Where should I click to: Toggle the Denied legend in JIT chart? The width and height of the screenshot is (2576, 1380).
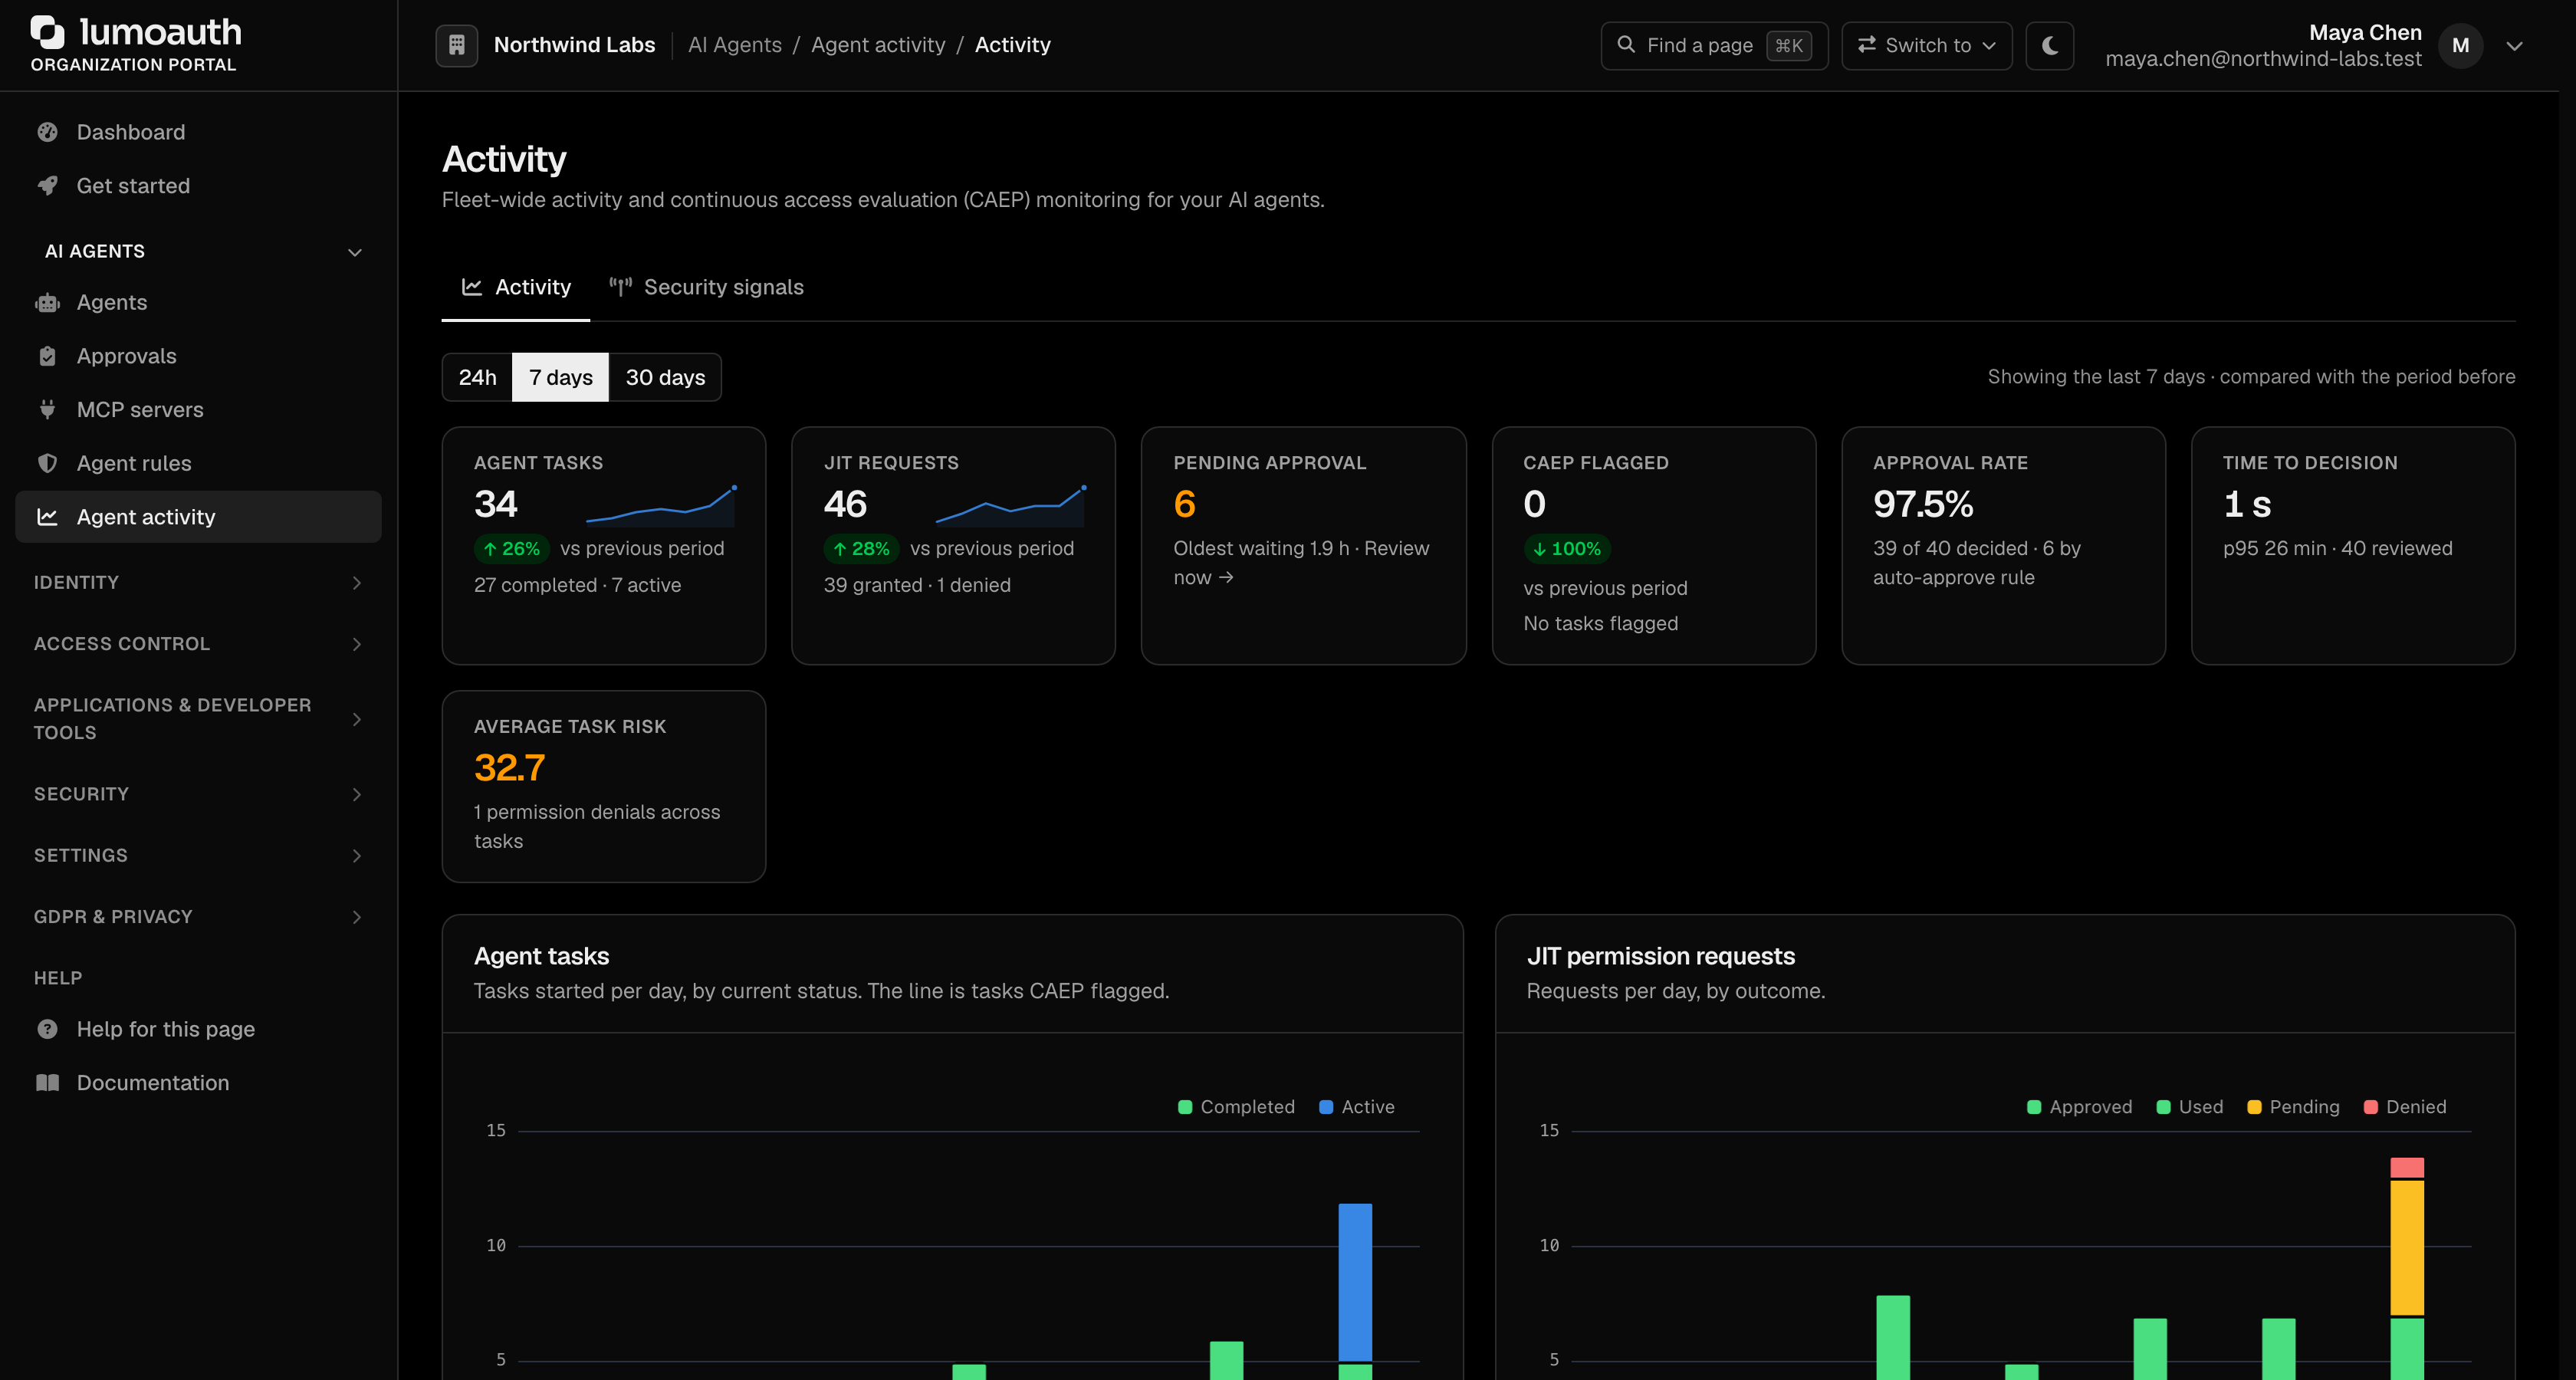(x=2405, y=1107)
